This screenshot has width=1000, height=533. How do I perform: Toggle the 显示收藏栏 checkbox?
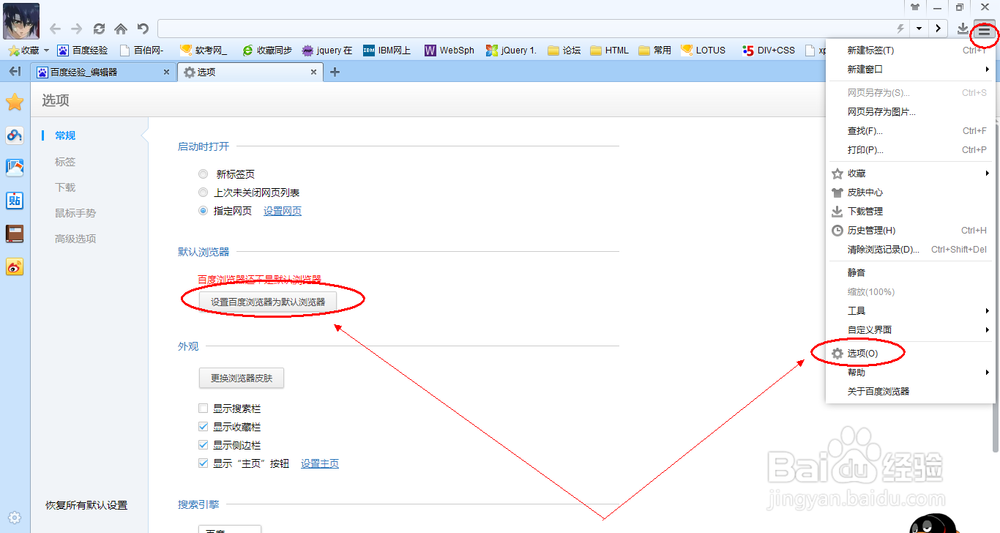(x=203, y=427)
